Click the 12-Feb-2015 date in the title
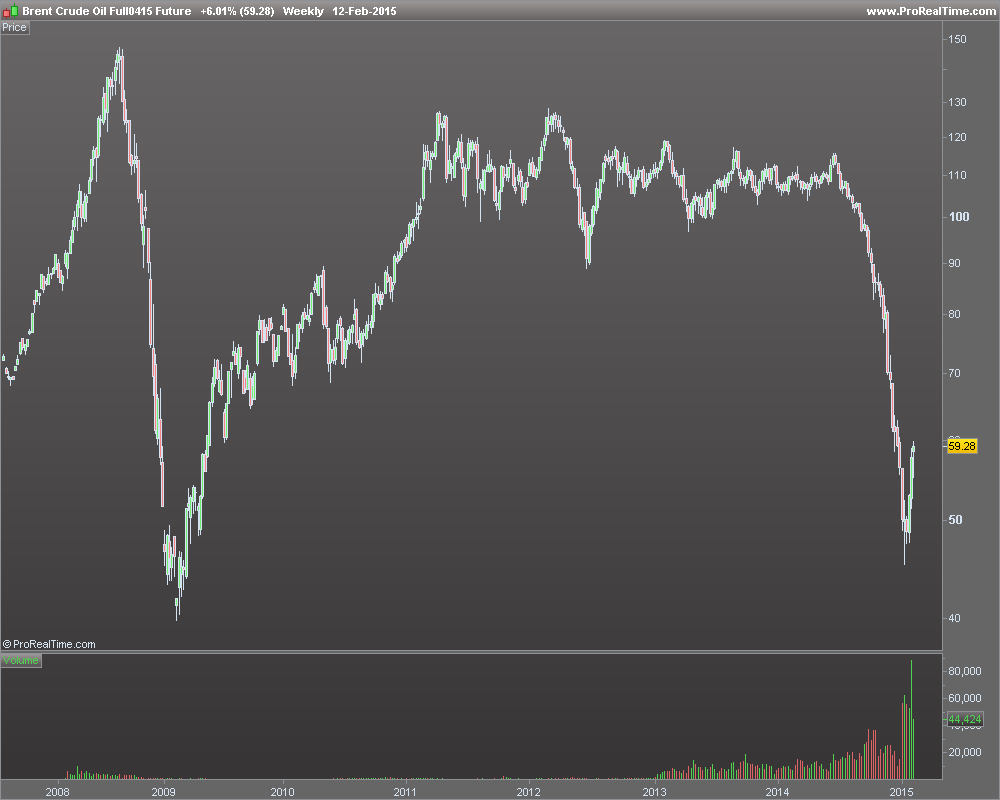1000x800 pixels. pyautogui.click(x=364, y=11)
